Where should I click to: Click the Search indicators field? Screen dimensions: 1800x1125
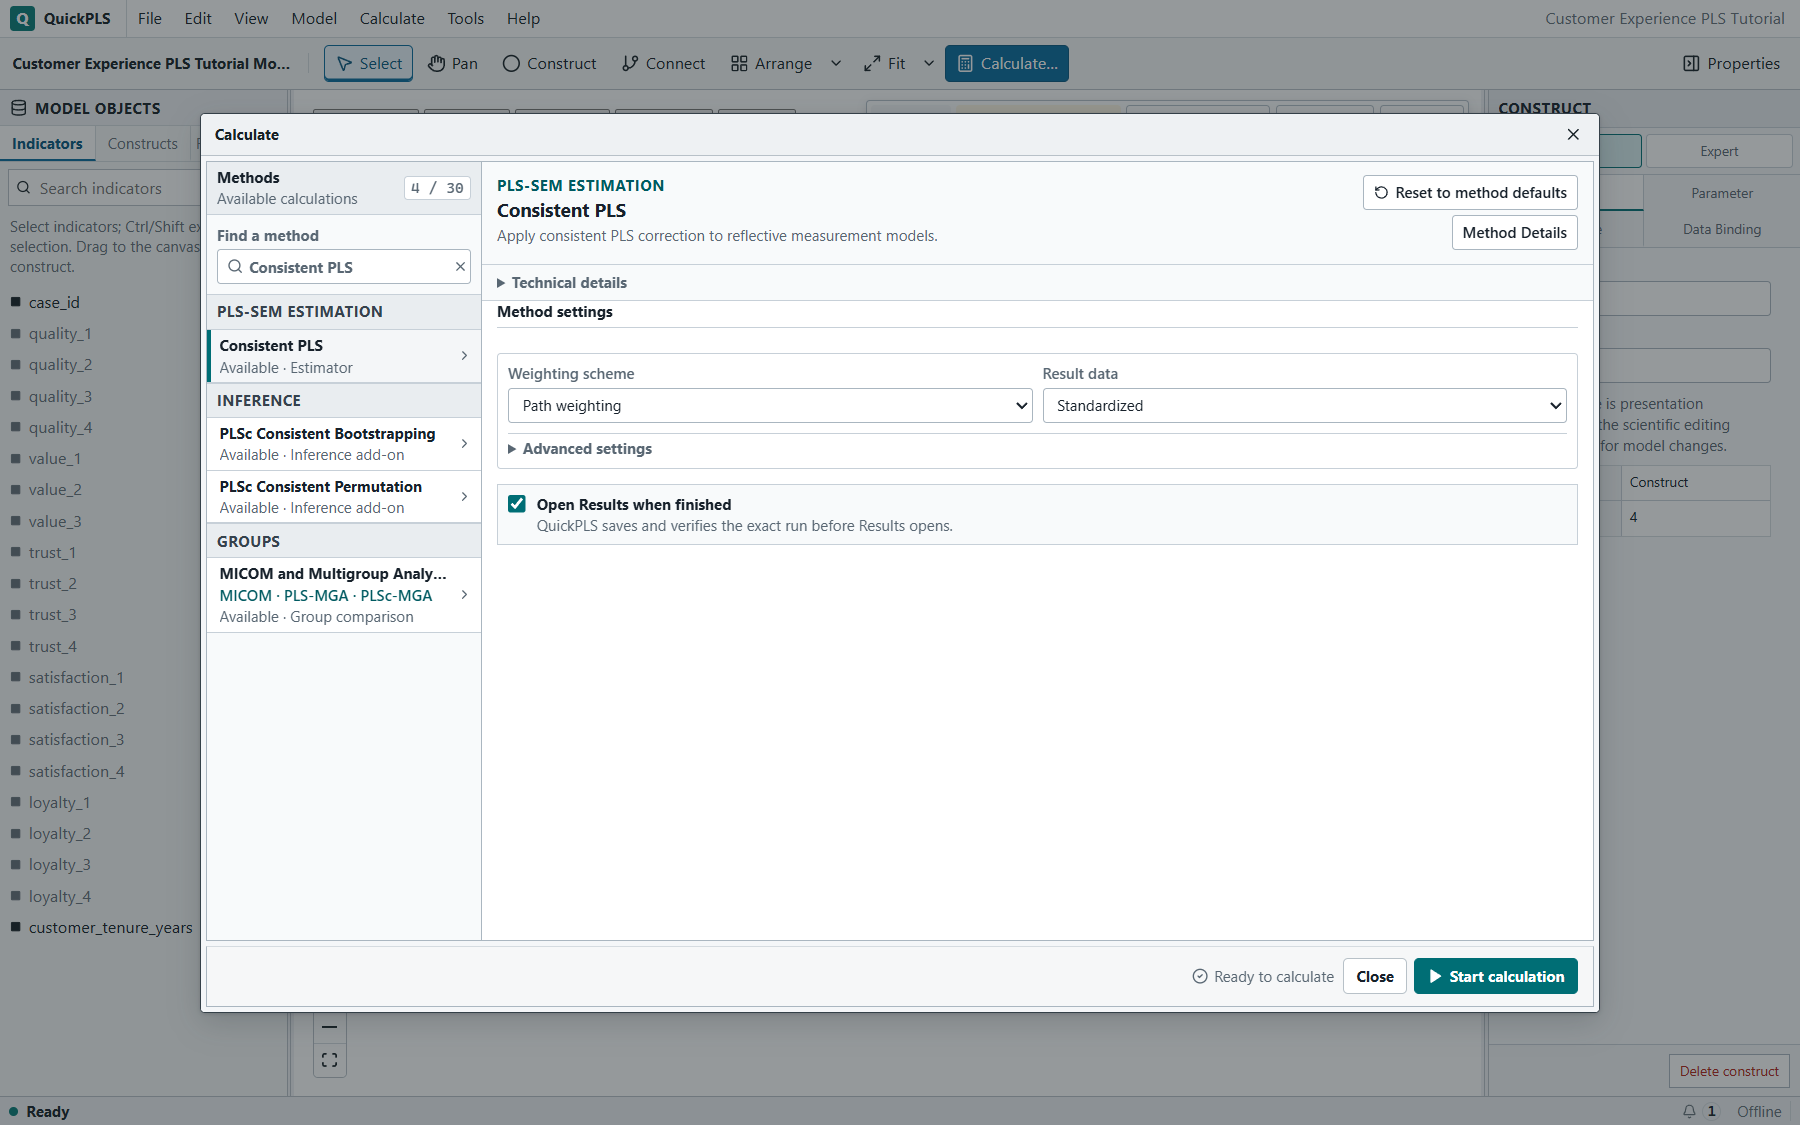coord(105,188)
